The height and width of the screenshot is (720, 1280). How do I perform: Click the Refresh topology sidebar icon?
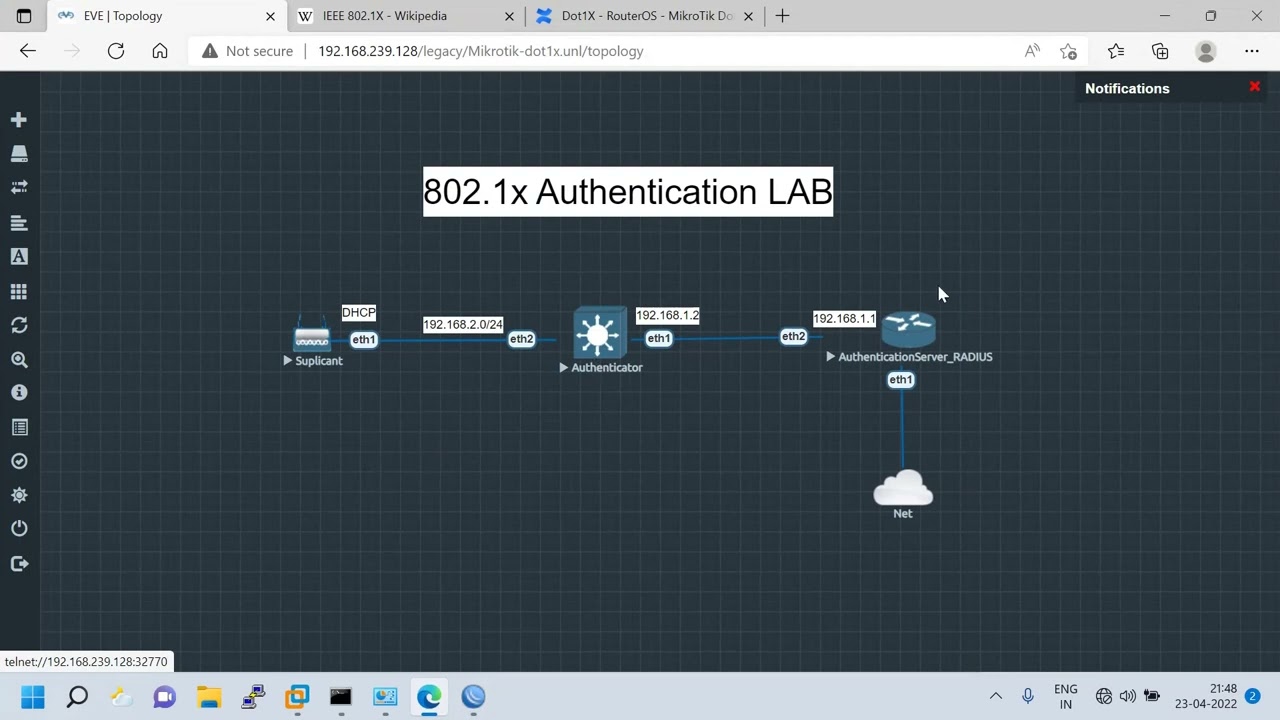(19, 325)
